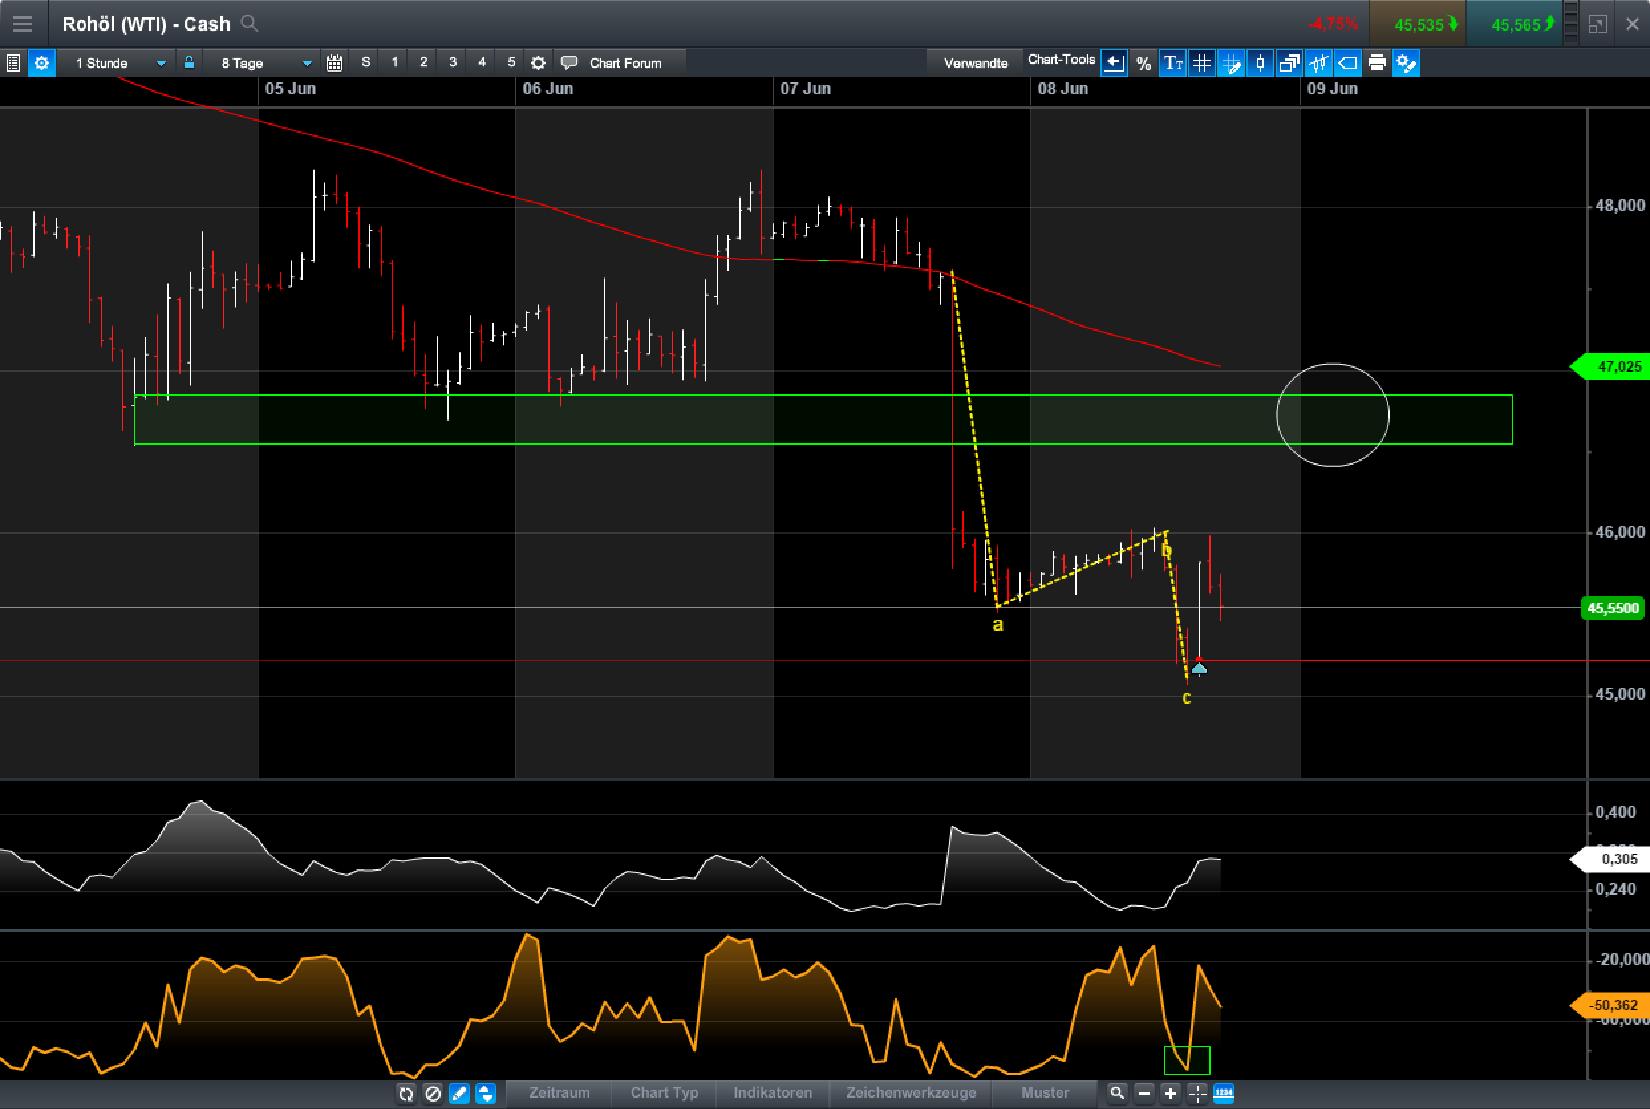Image resolution: width=1650 pixels, height=1109 pixels.
Task: Open the calendar icon next to timeframe
Action: click(x=334, y=62)
